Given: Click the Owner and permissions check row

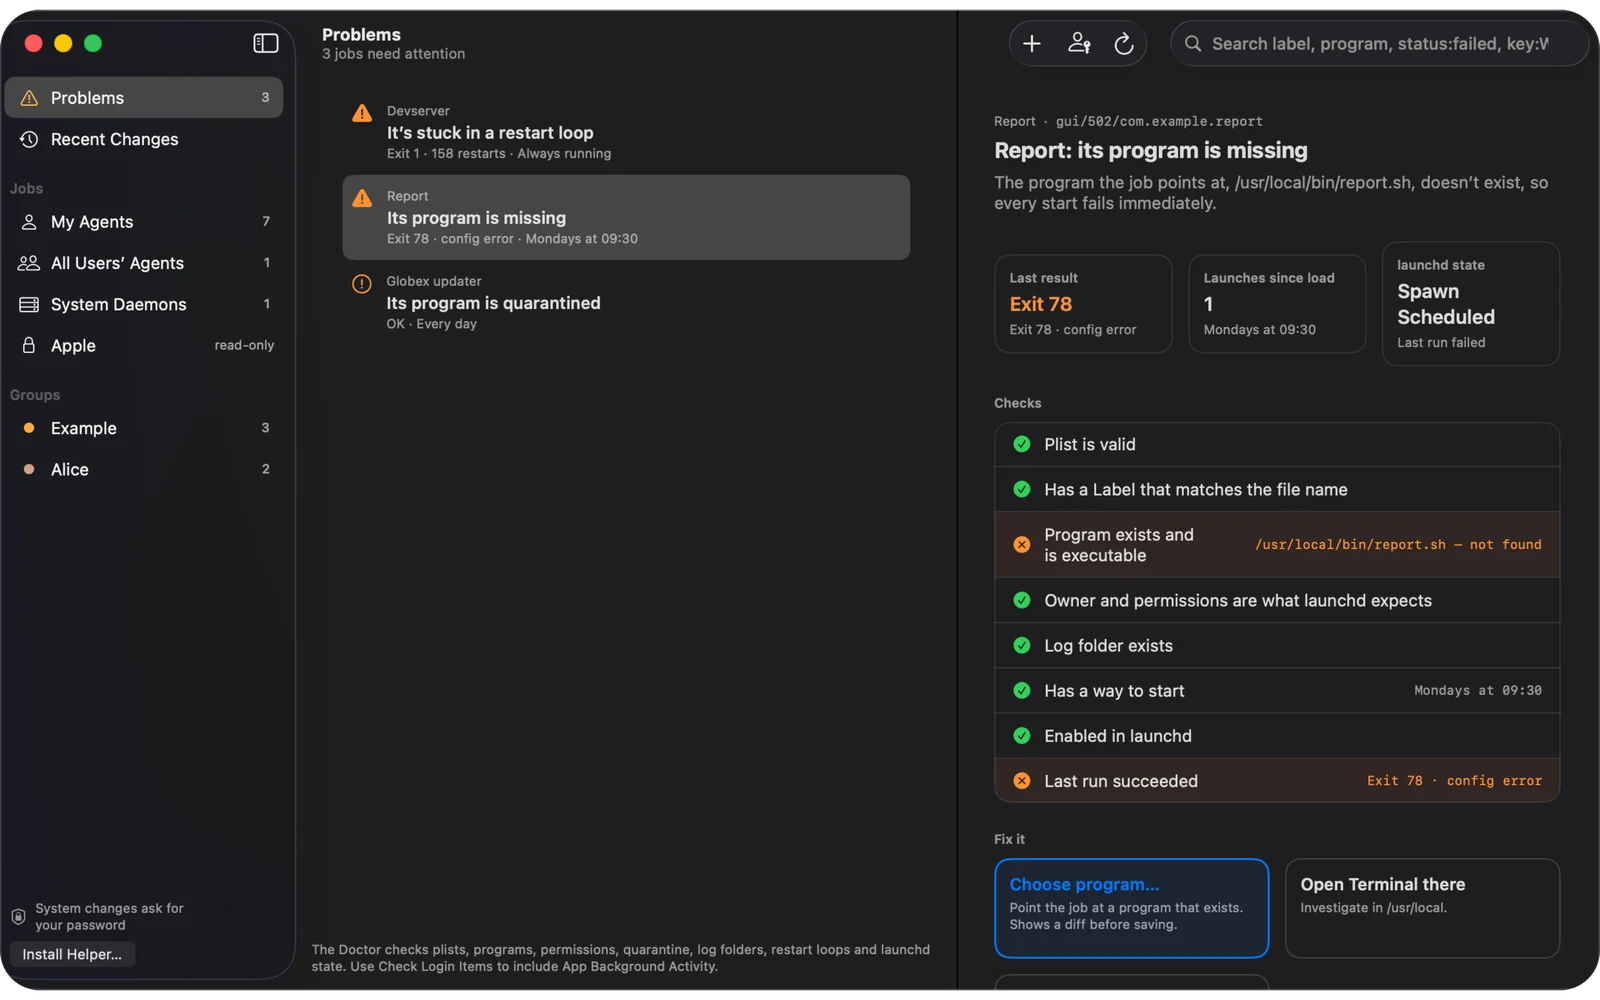Looking at the screenshot, I should coord(1277,600).
